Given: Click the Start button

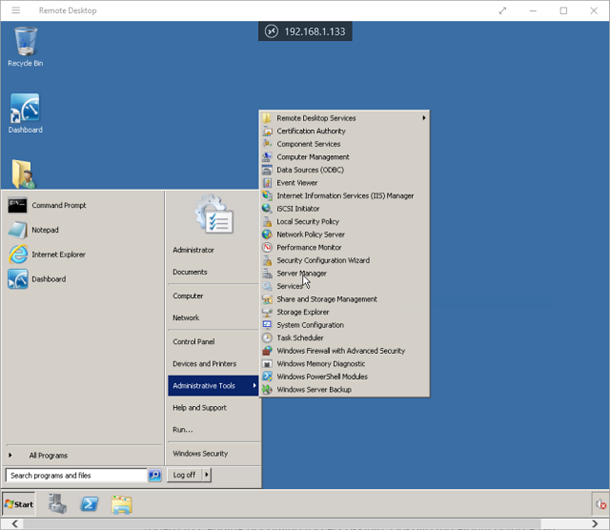Looking at the screenshot, I should pos(19,504).
